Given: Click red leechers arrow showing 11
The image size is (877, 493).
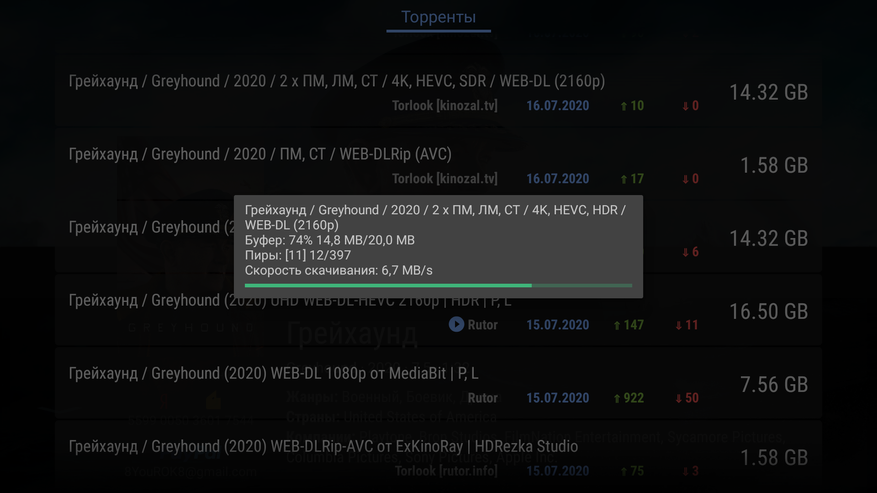Looking at the screenshot, I should point(678,325).
